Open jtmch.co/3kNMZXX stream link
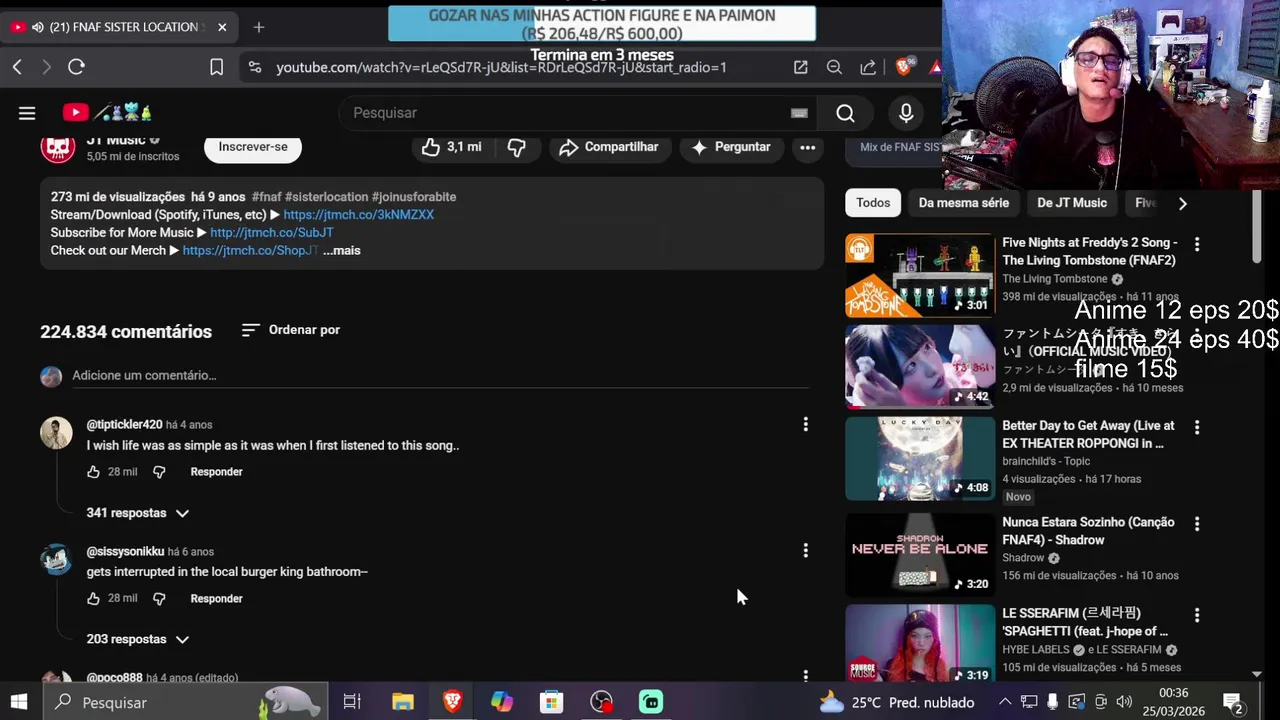The width and height of the screenshot is (1280, 720). pos(358,215)
